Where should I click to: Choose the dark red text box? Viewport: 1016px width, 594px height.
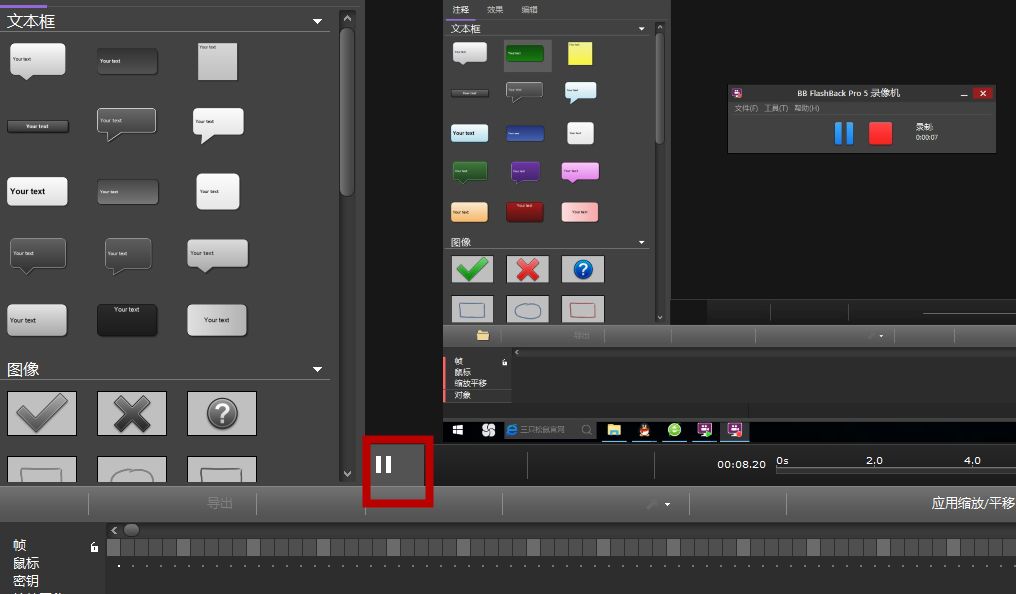pyautogui.click(x=525, y=212)
